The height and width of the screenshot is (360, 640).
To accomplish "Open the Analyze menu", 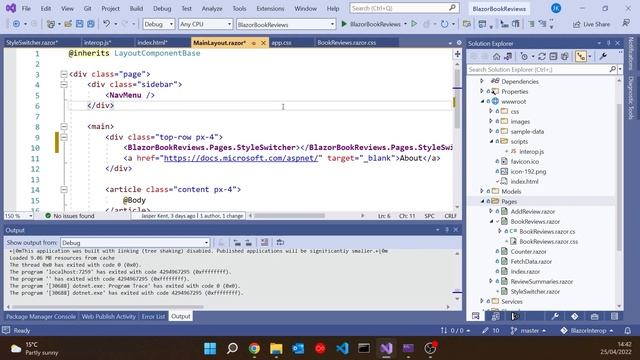I will point(212,8).
